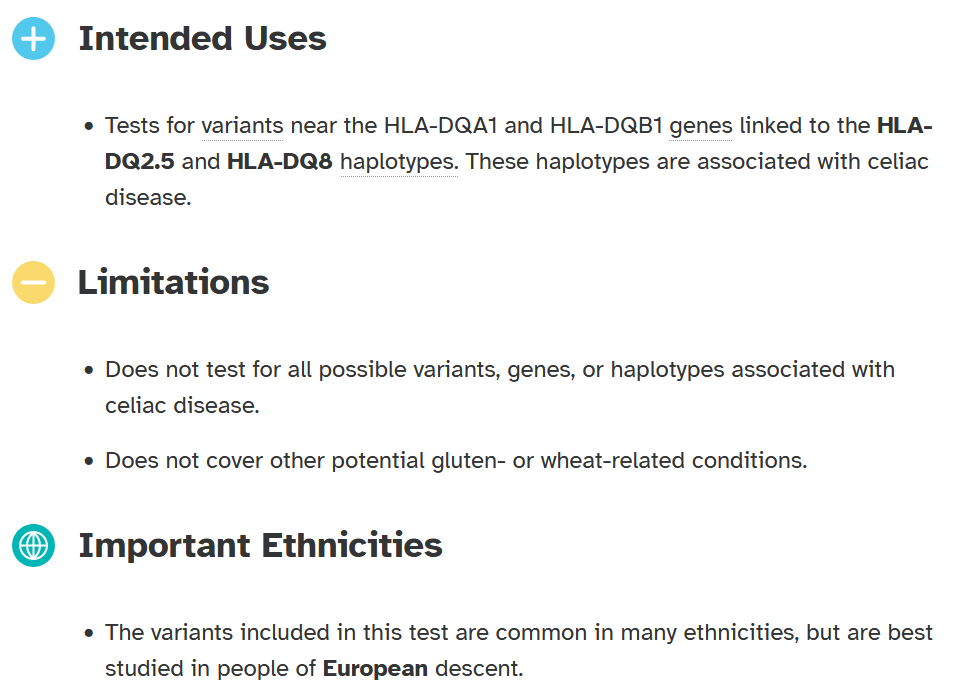Viewport: 963px width, 700px height.
Task: Click the blue plus icon beside Intended Uses
Action: pyautogui.click(x=33, y=39)
